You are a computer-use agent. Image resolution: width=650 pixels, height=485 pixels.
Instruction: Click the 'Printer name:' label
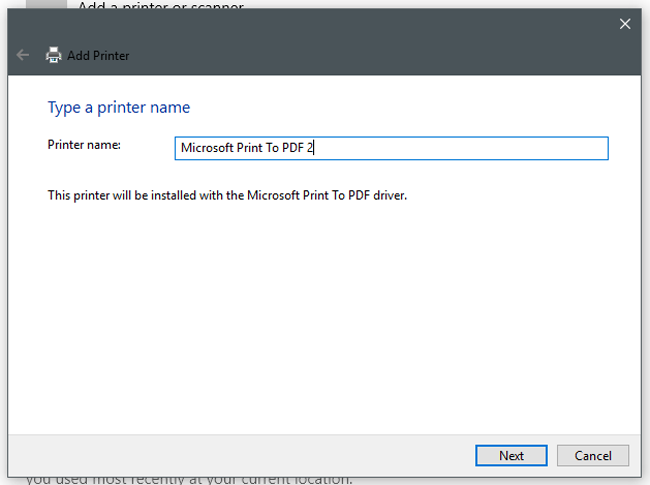[x=84, y=145]
